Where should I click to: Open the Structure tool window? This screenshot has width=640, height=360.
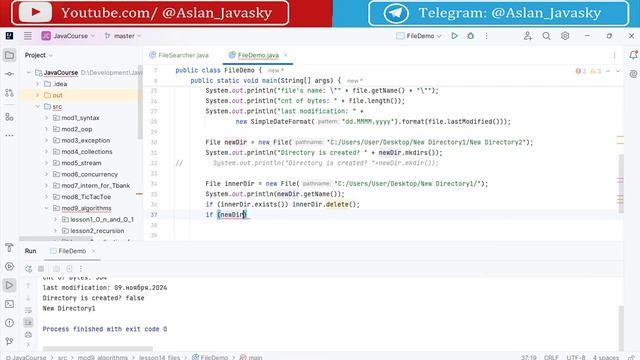(x=9, y=117)
